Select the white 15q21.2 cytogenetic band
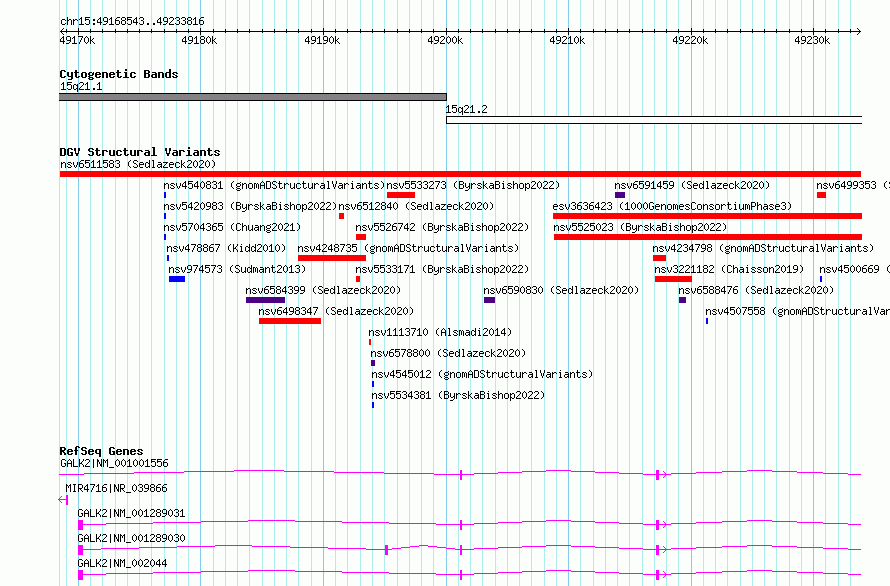This screenshot has height=586, width=890. [x=654, y=120]
